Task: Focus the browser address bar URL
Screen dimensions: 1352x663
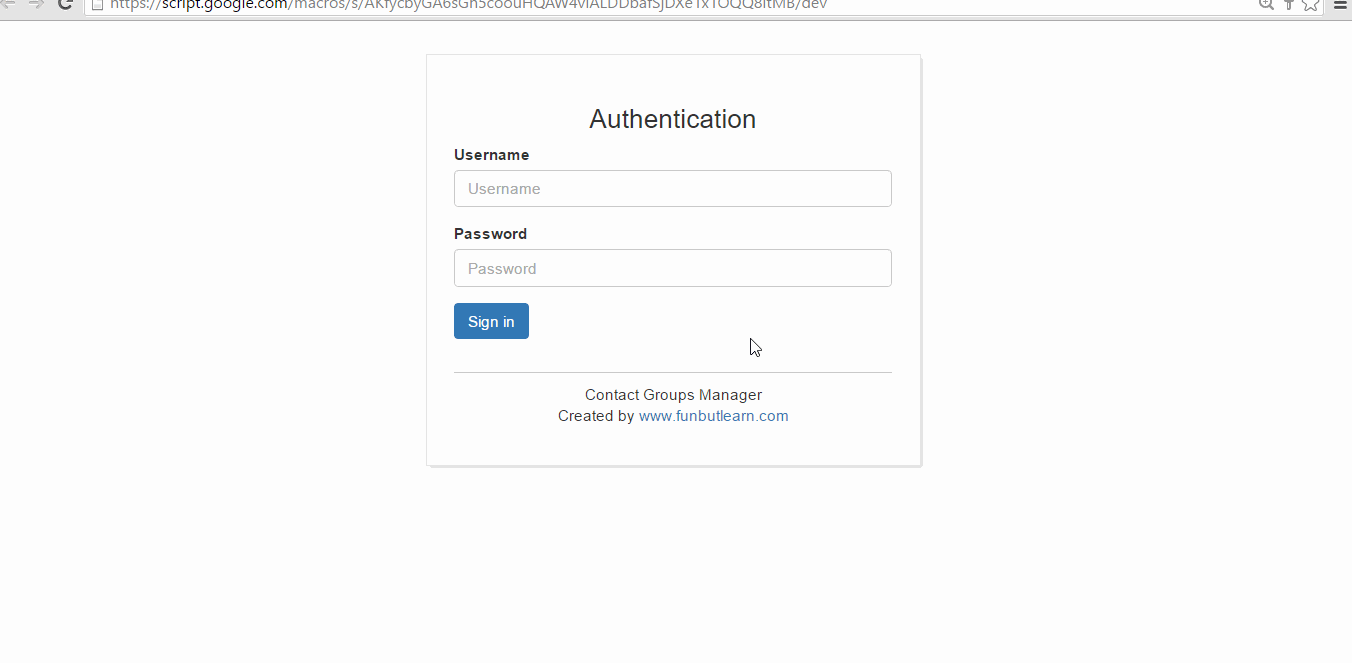Action: pyautogui.click(x=670, y=5)
